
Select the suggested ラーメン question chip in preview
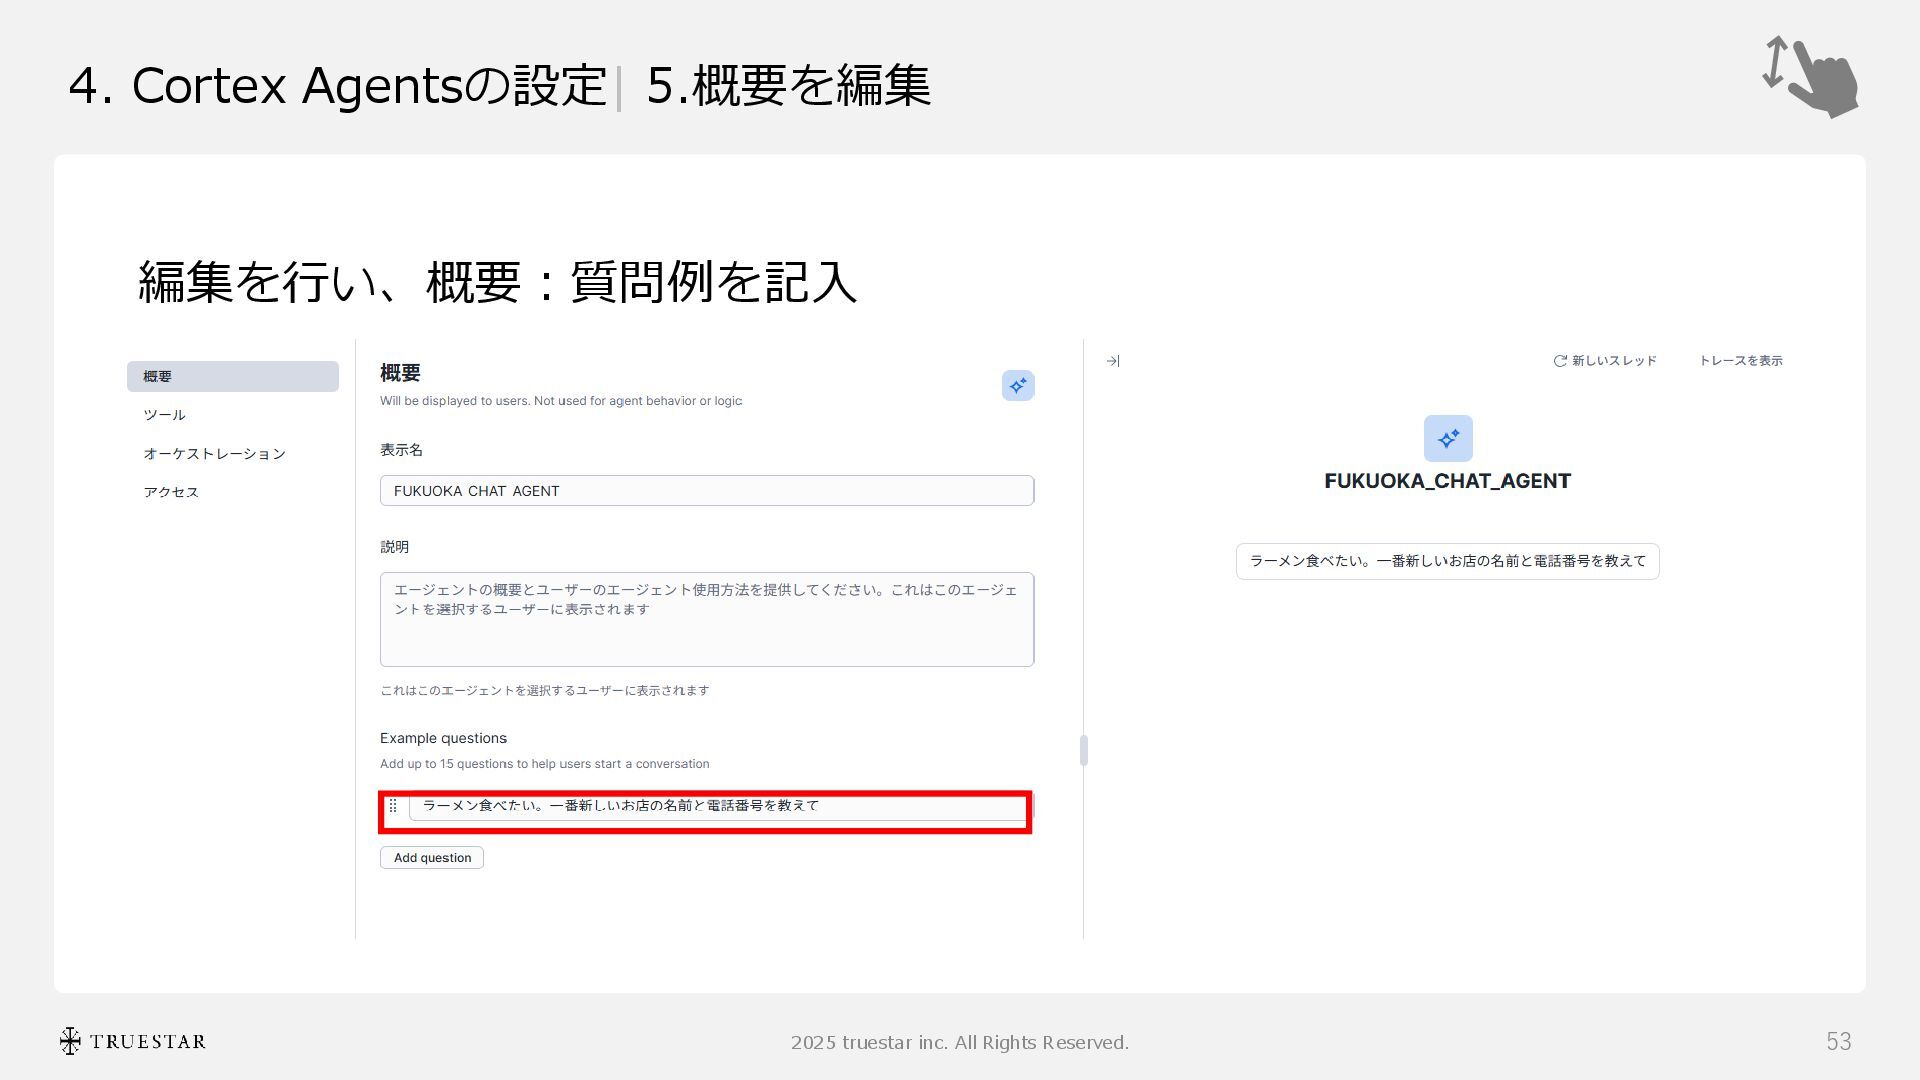[1447, 561]
